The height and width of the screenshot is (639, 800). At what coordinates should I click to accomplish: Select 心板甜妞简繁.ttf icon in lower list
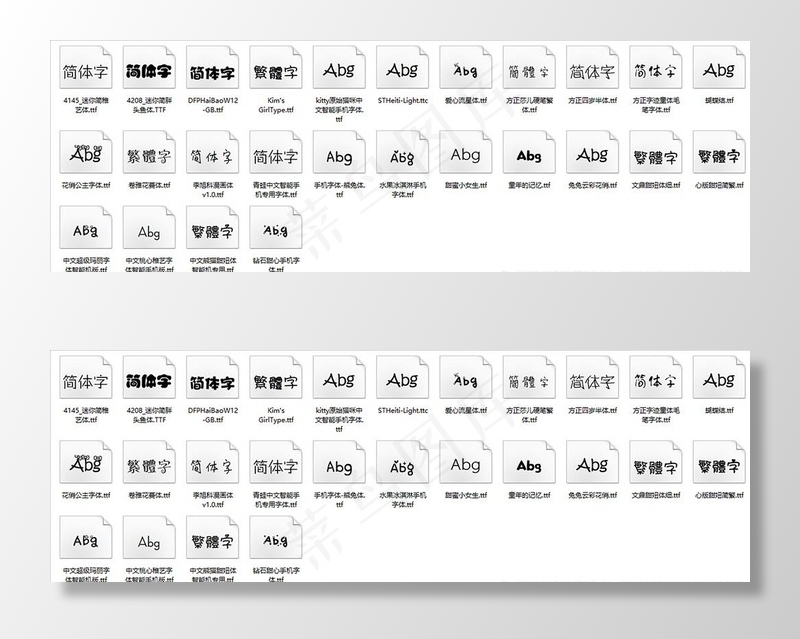tap(718, 466)
